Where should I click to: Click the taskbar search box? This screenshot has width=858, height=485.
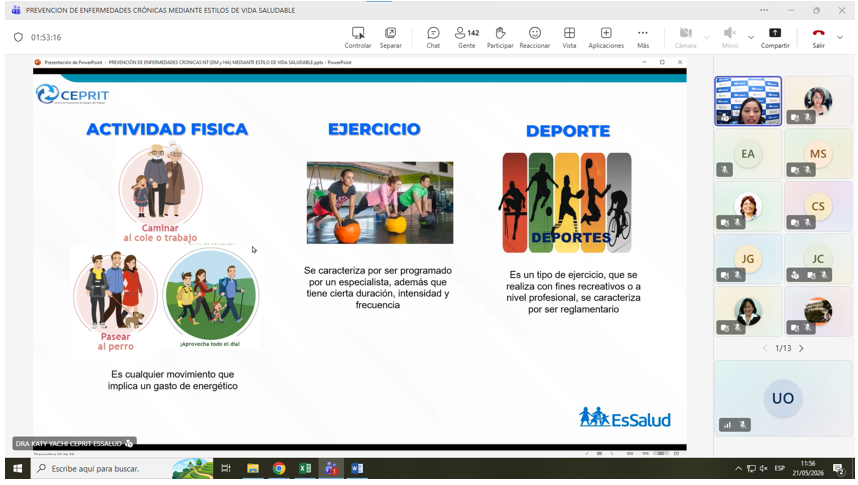[121, 469]
